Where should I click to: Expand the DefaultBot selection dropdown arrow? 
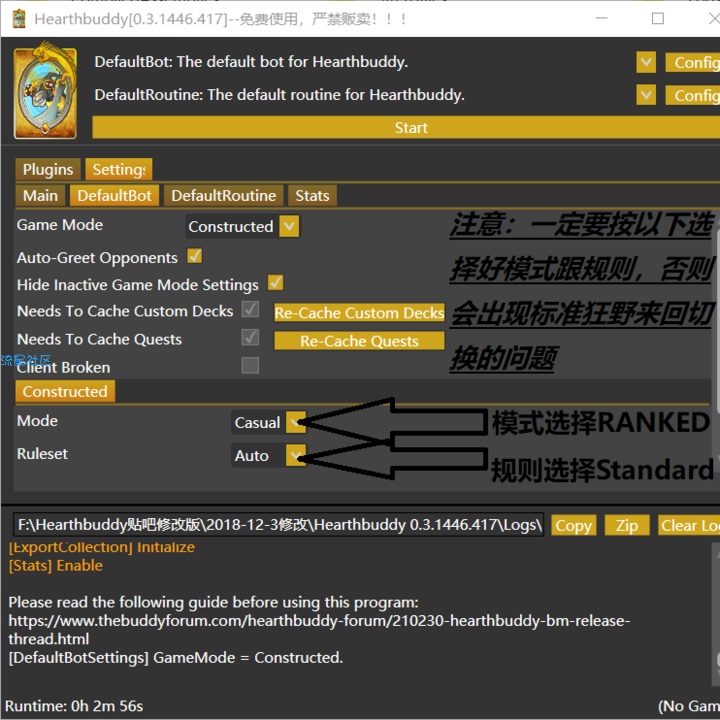tap(646, 62)
